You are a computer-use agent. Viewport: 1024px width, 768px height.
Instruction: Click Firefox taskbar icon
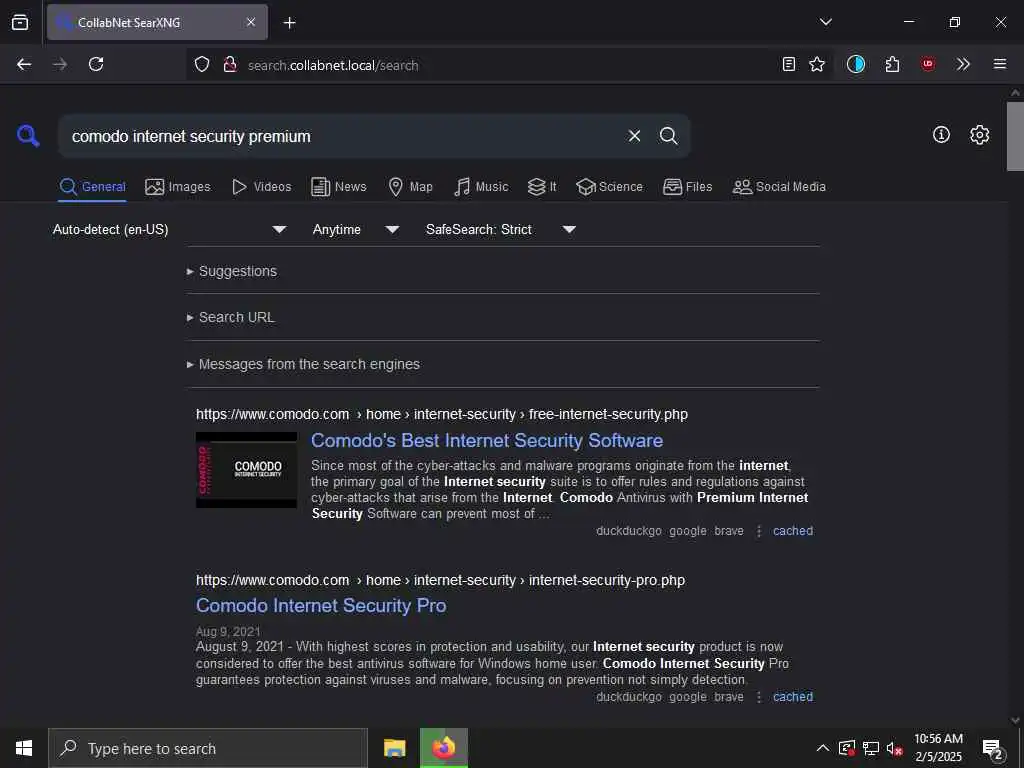[x=444, y=748]
